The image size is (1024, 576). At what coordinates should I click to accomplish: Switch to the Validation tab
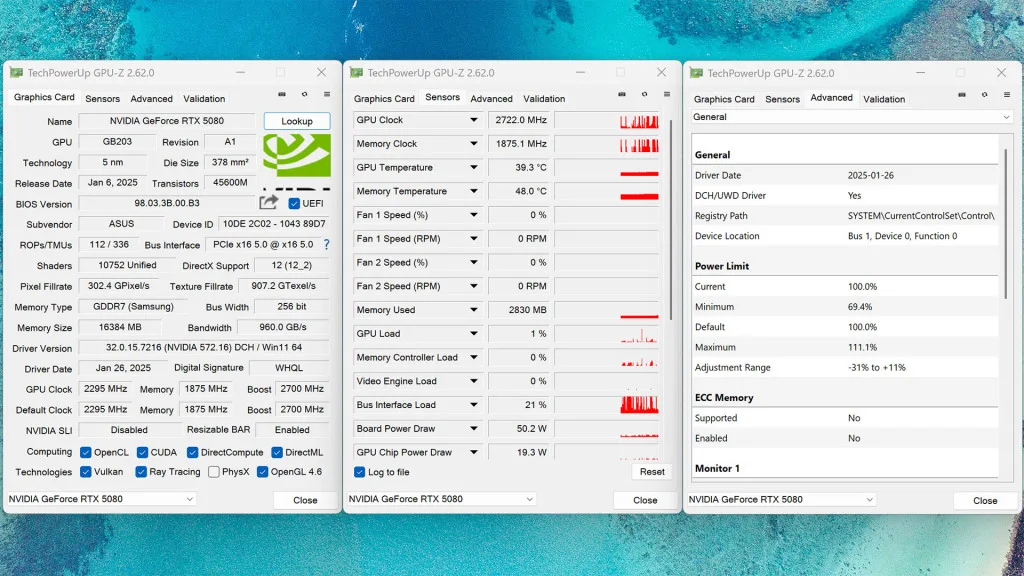(204, 98)
